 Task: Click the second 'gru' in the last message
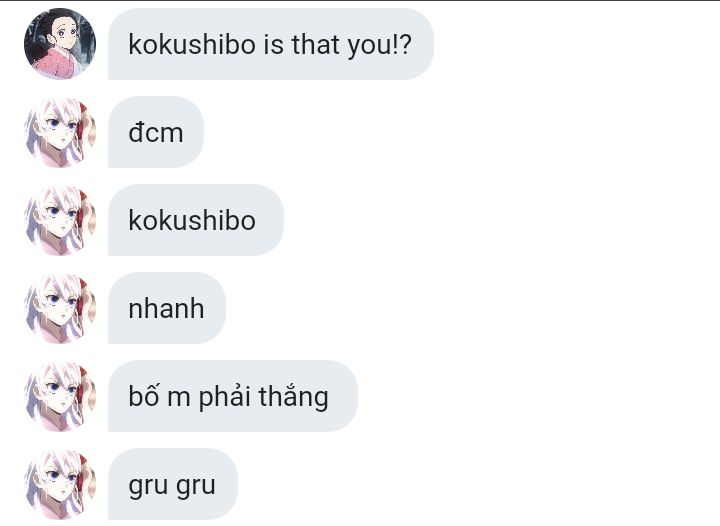[196, 487]
